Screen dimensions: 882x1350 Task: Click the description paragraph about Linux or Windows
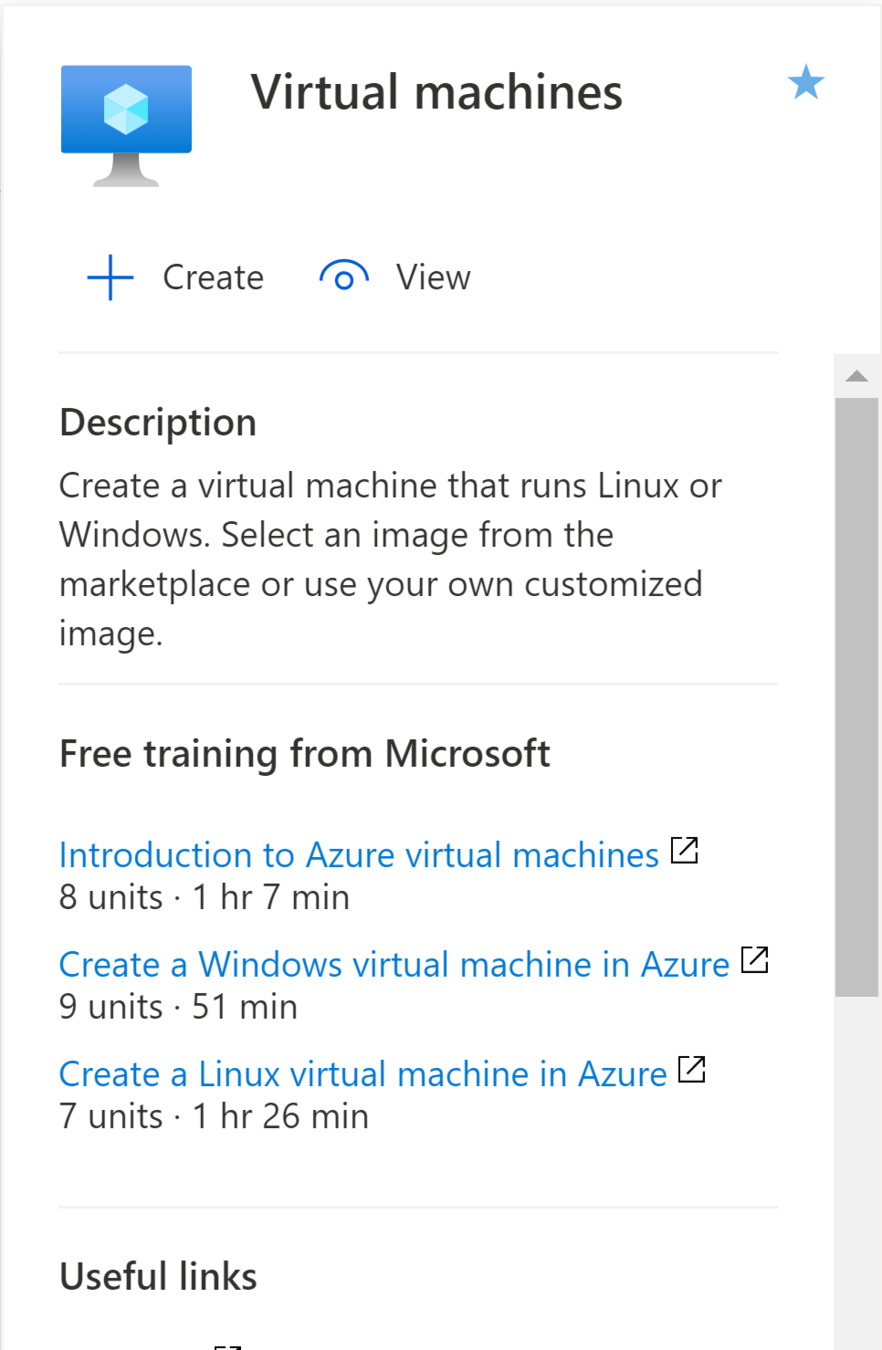[x=390, y=560]
